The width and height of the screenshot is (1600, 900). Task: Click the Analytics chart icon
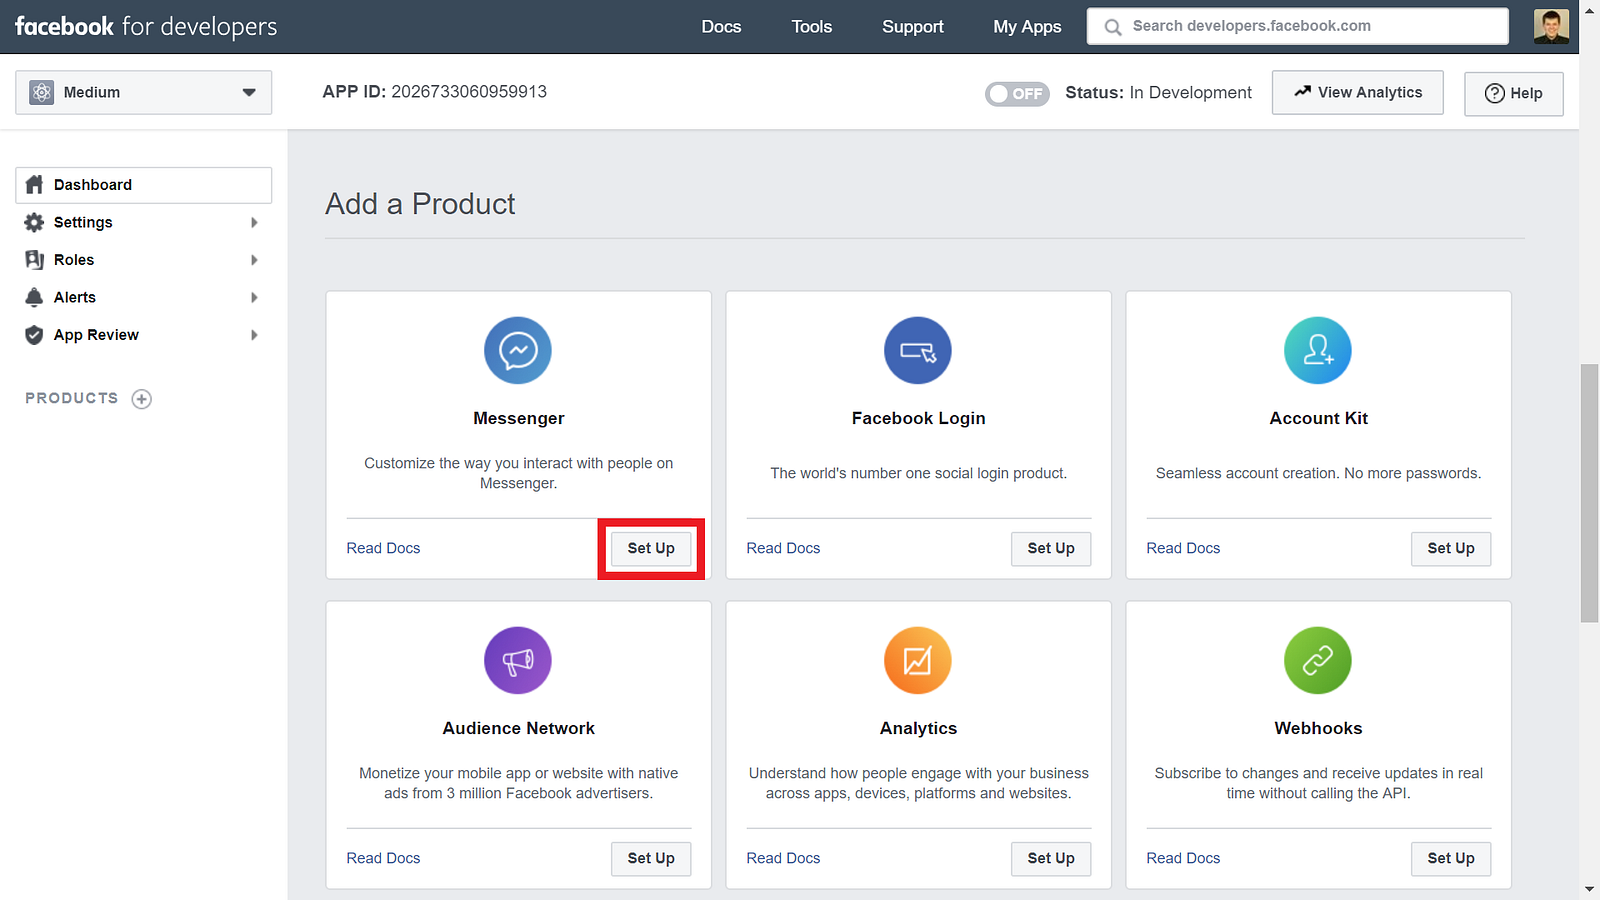coord(918,661)
